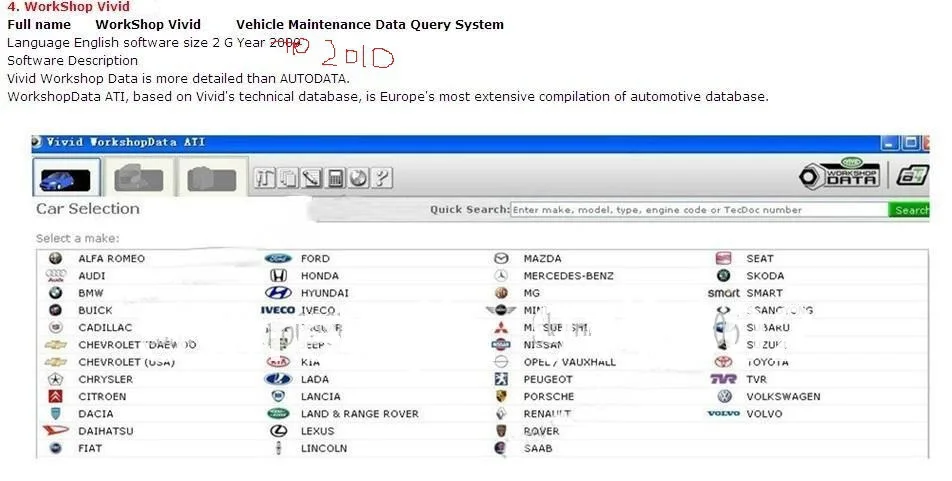Viewport: 952px width, 481px height.
Task: Click the red Toyota logo
Action: coord(724,362)
